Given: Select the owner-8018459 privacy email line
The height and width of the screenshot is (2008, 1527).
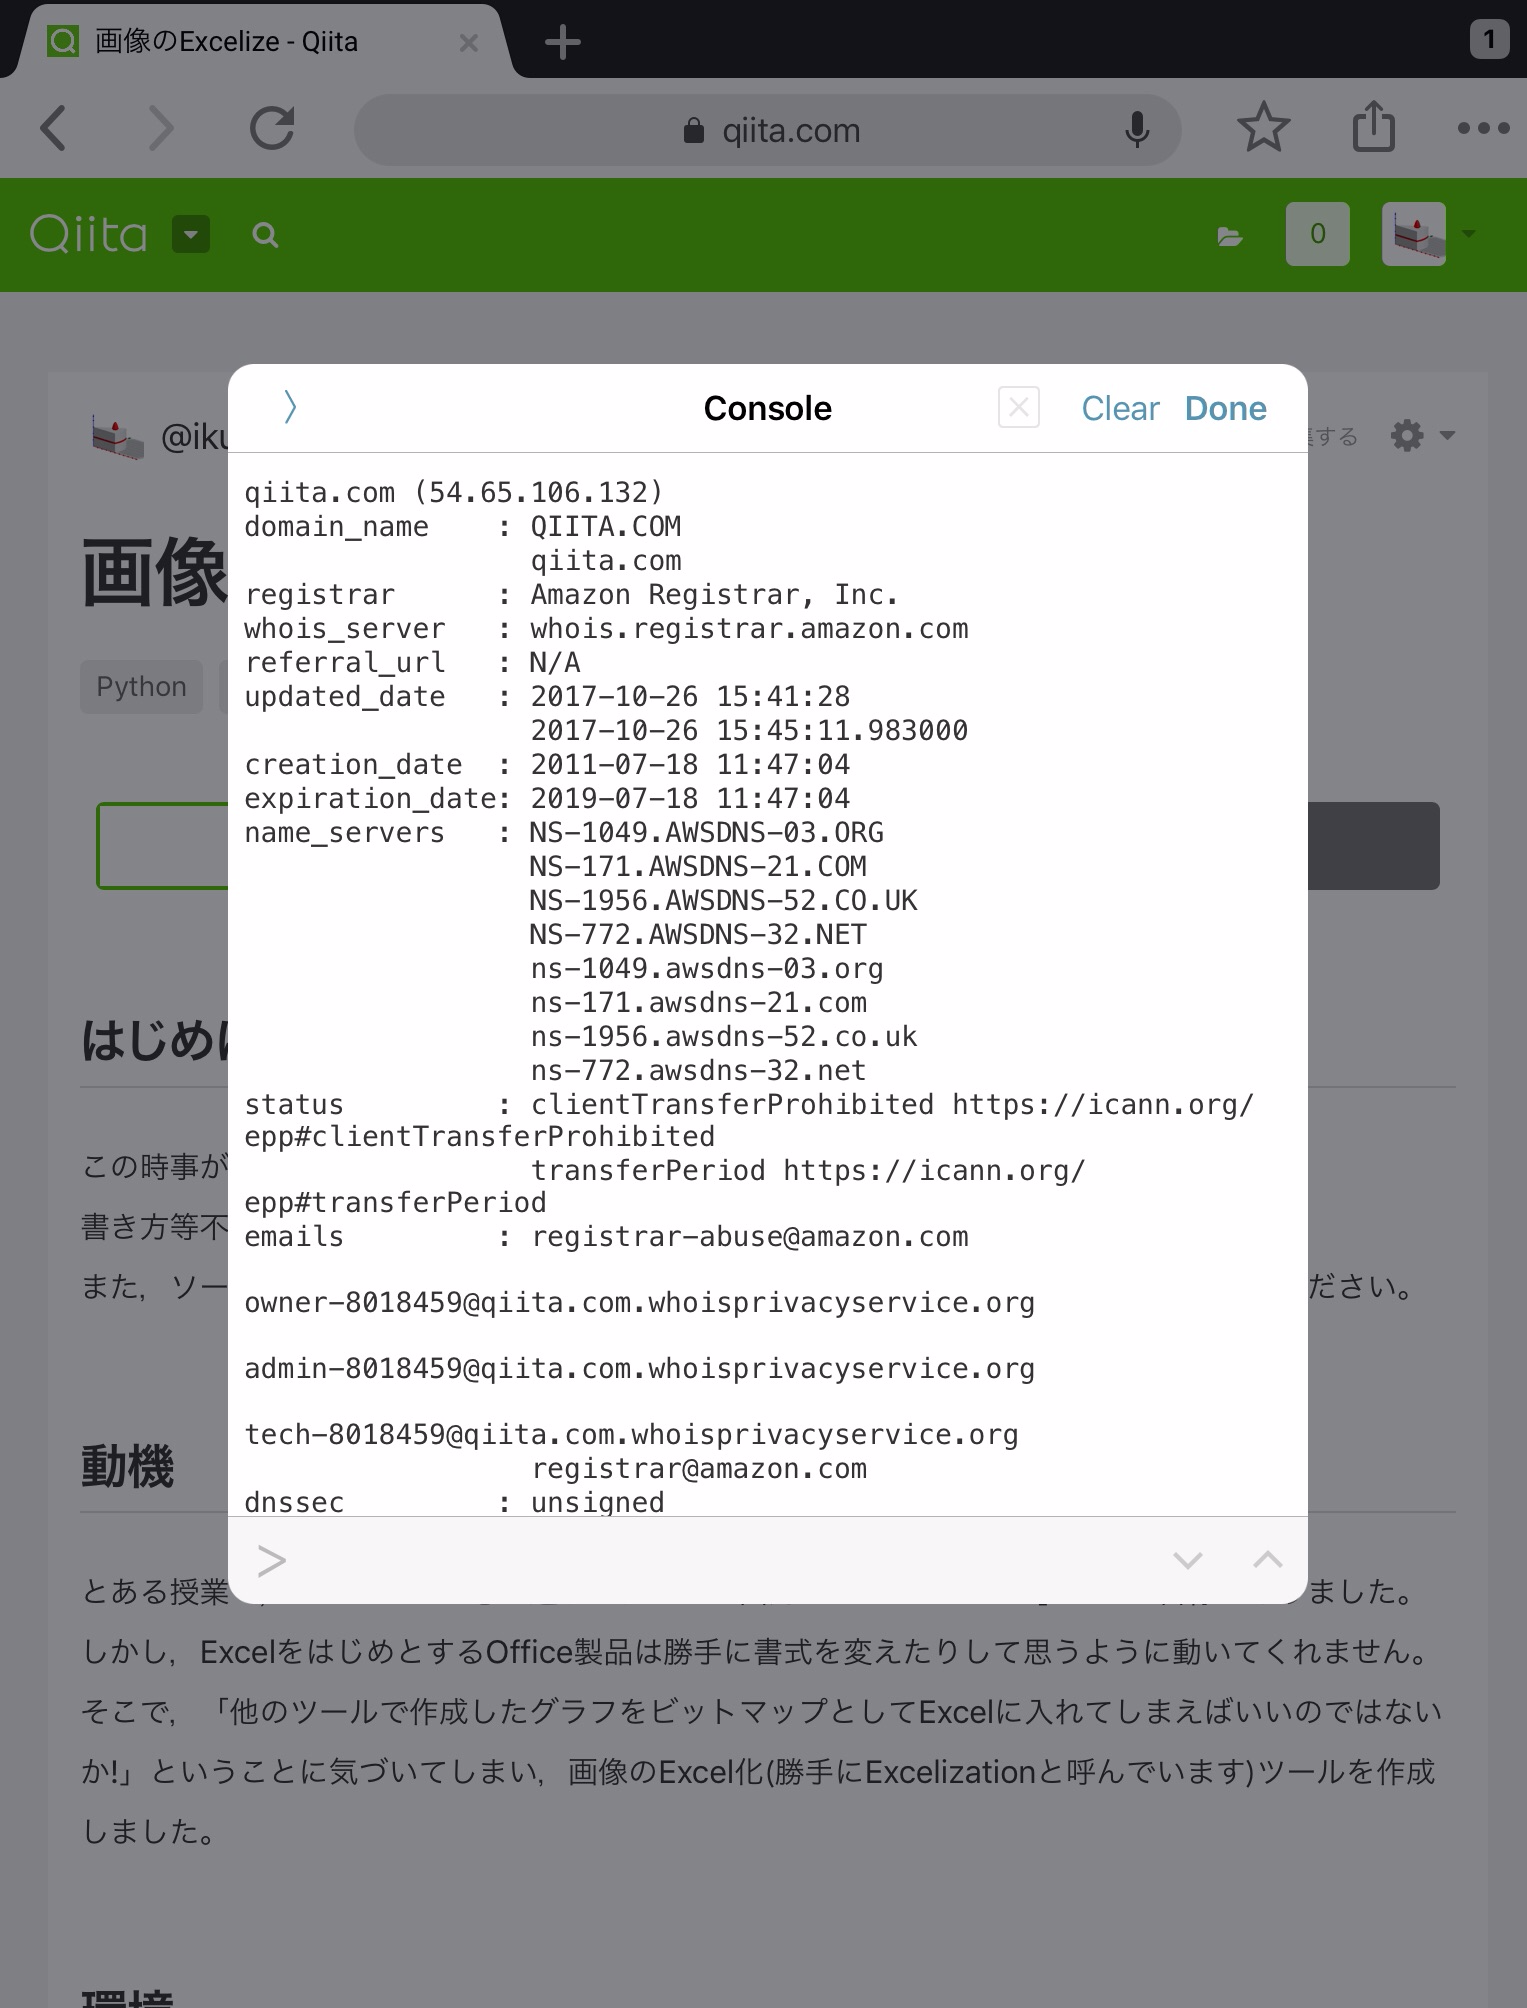Looking at the screenshot, I should pos(640,1303).
